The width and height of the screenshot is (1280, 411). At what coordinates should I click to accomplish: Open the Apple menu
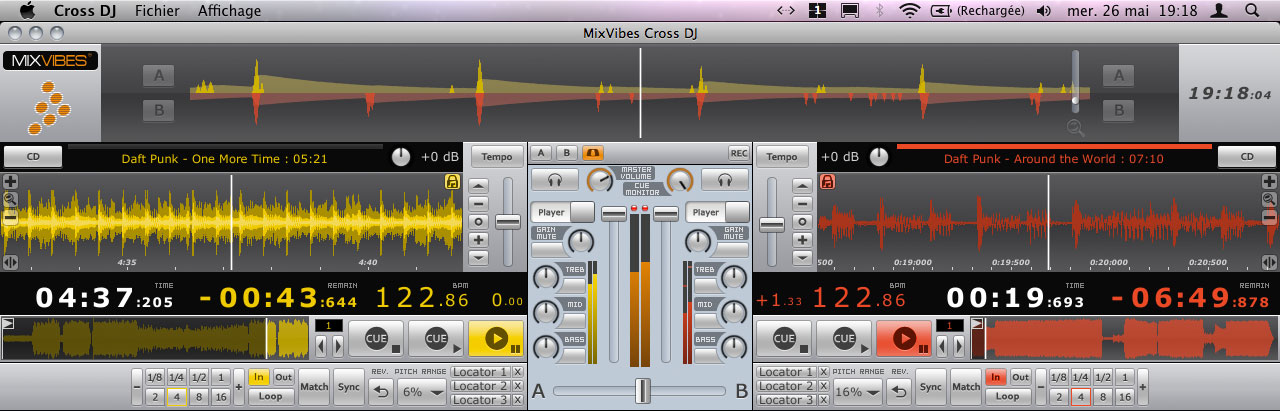(x=27, y=11)
